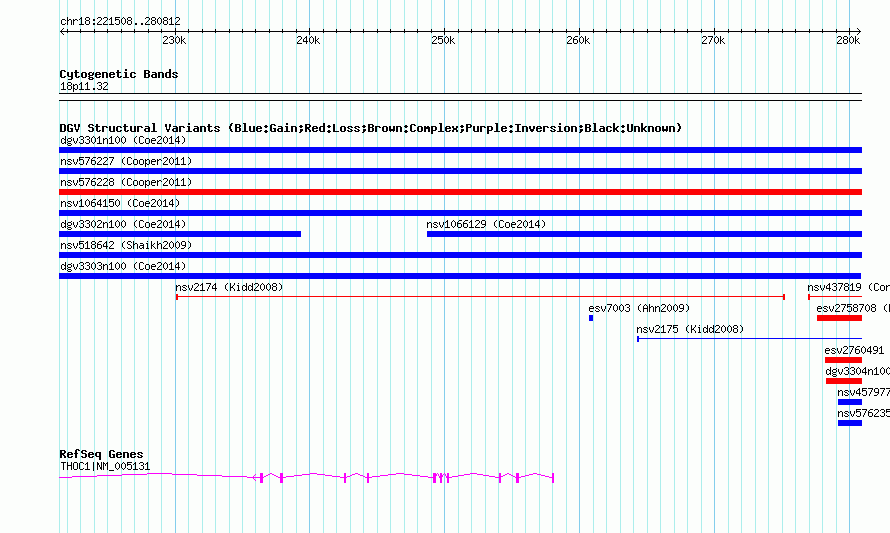Click the nsv576227 (Cooper2011) label

click(x=126, y=161)
